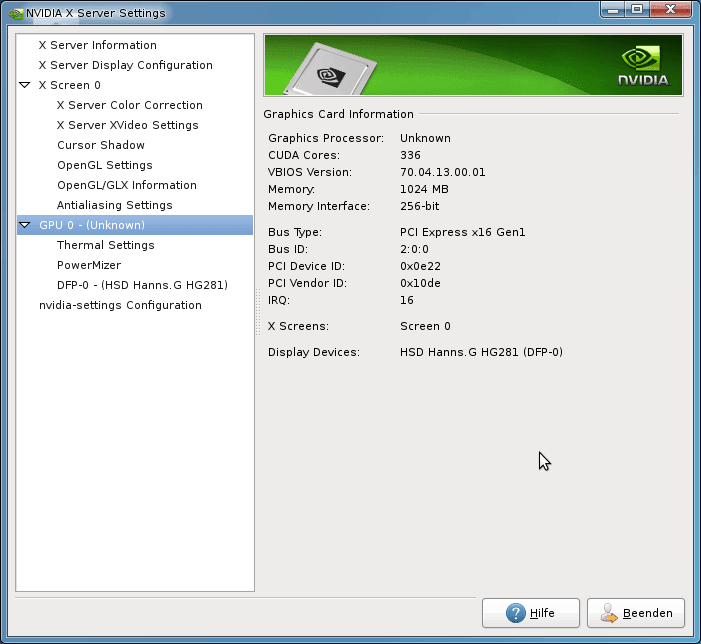Click the Memory value 1024 MB
Screen dimensions: 701x644
click(424, 189)
